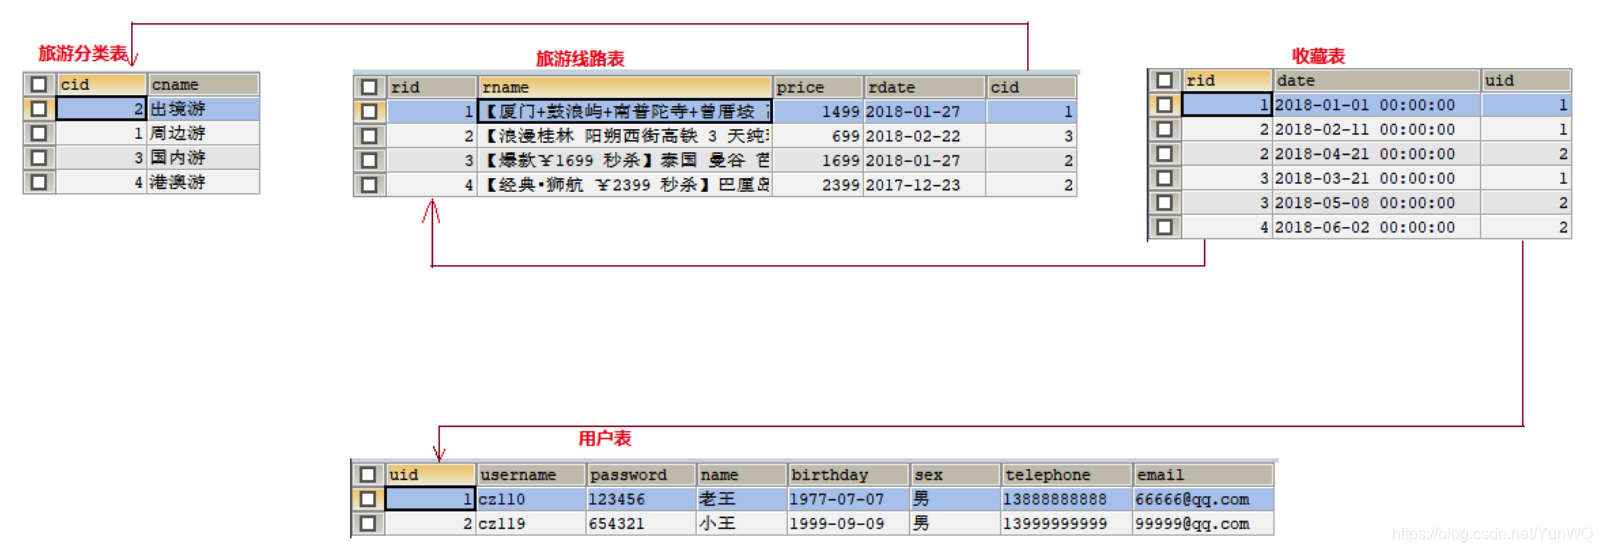Check the row for user cz110
The height and width of the screenshot is (552, 1602).
[x=368, y=499]
